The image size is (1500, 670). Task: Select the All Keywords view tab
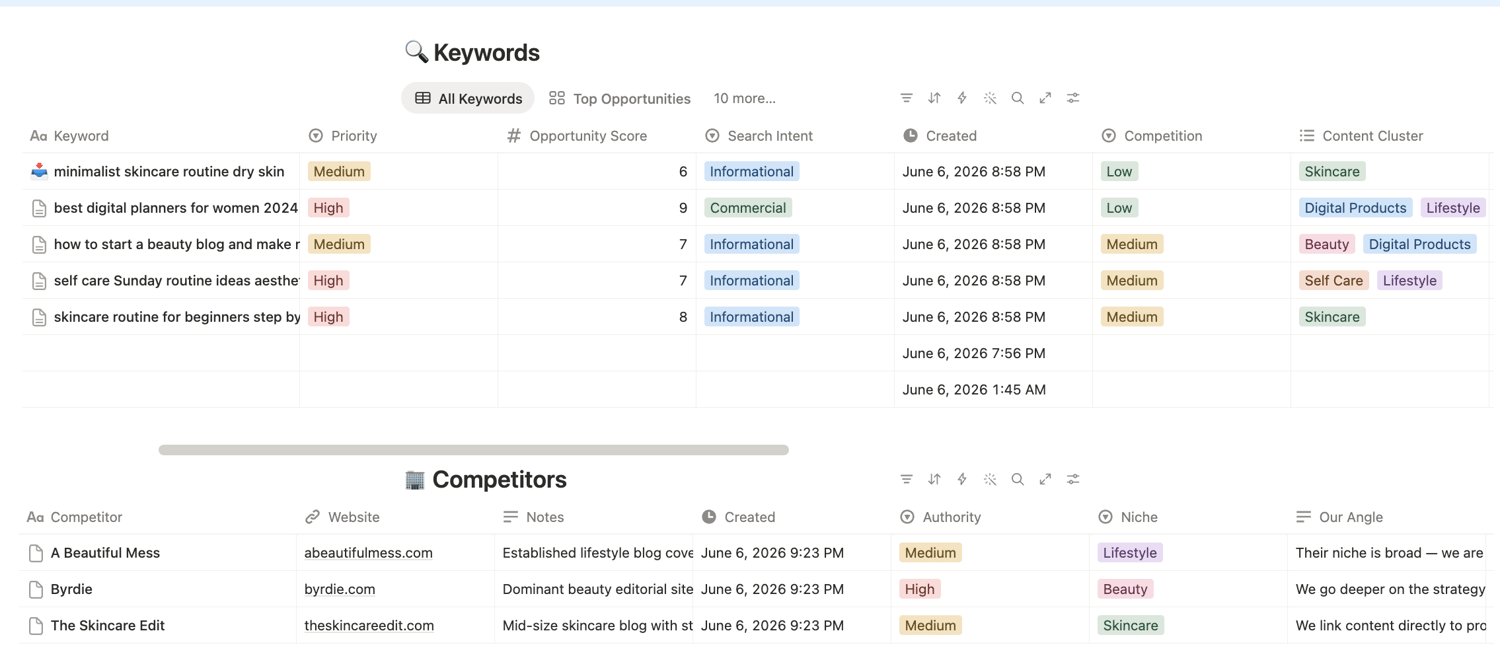pyautogui.click(x=468, y=98)
